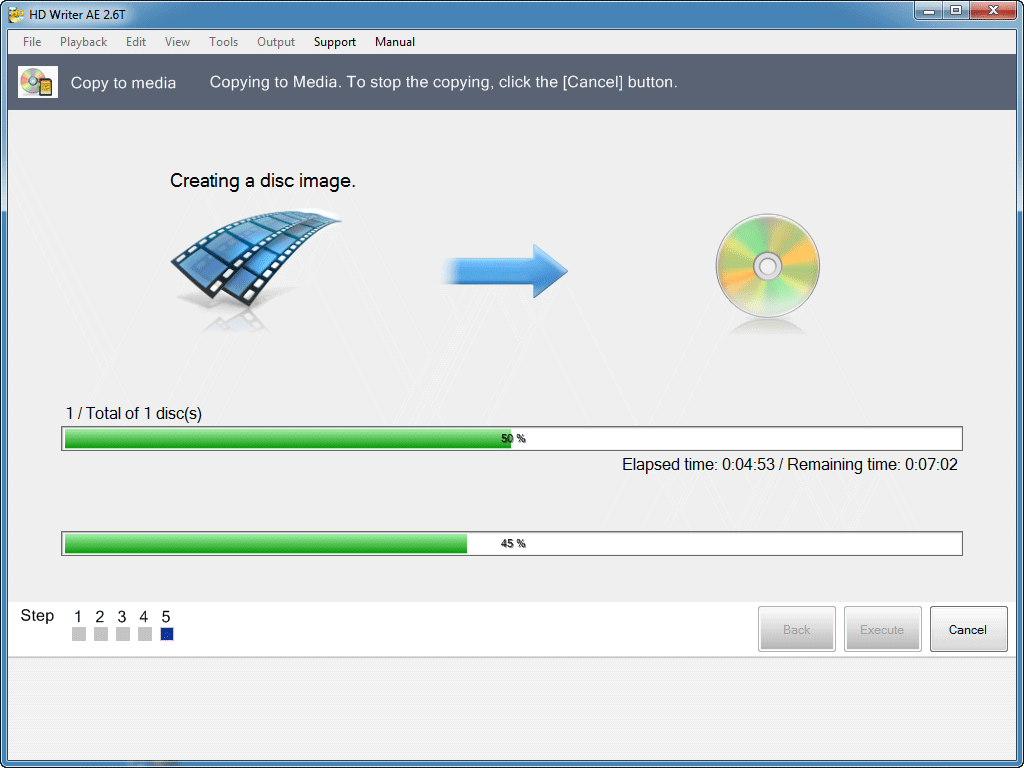The height and width of the screenshot is (768, 1024).
Task: Click the disabled Back button
Action: pyautogui.click(x=797, y=629)
